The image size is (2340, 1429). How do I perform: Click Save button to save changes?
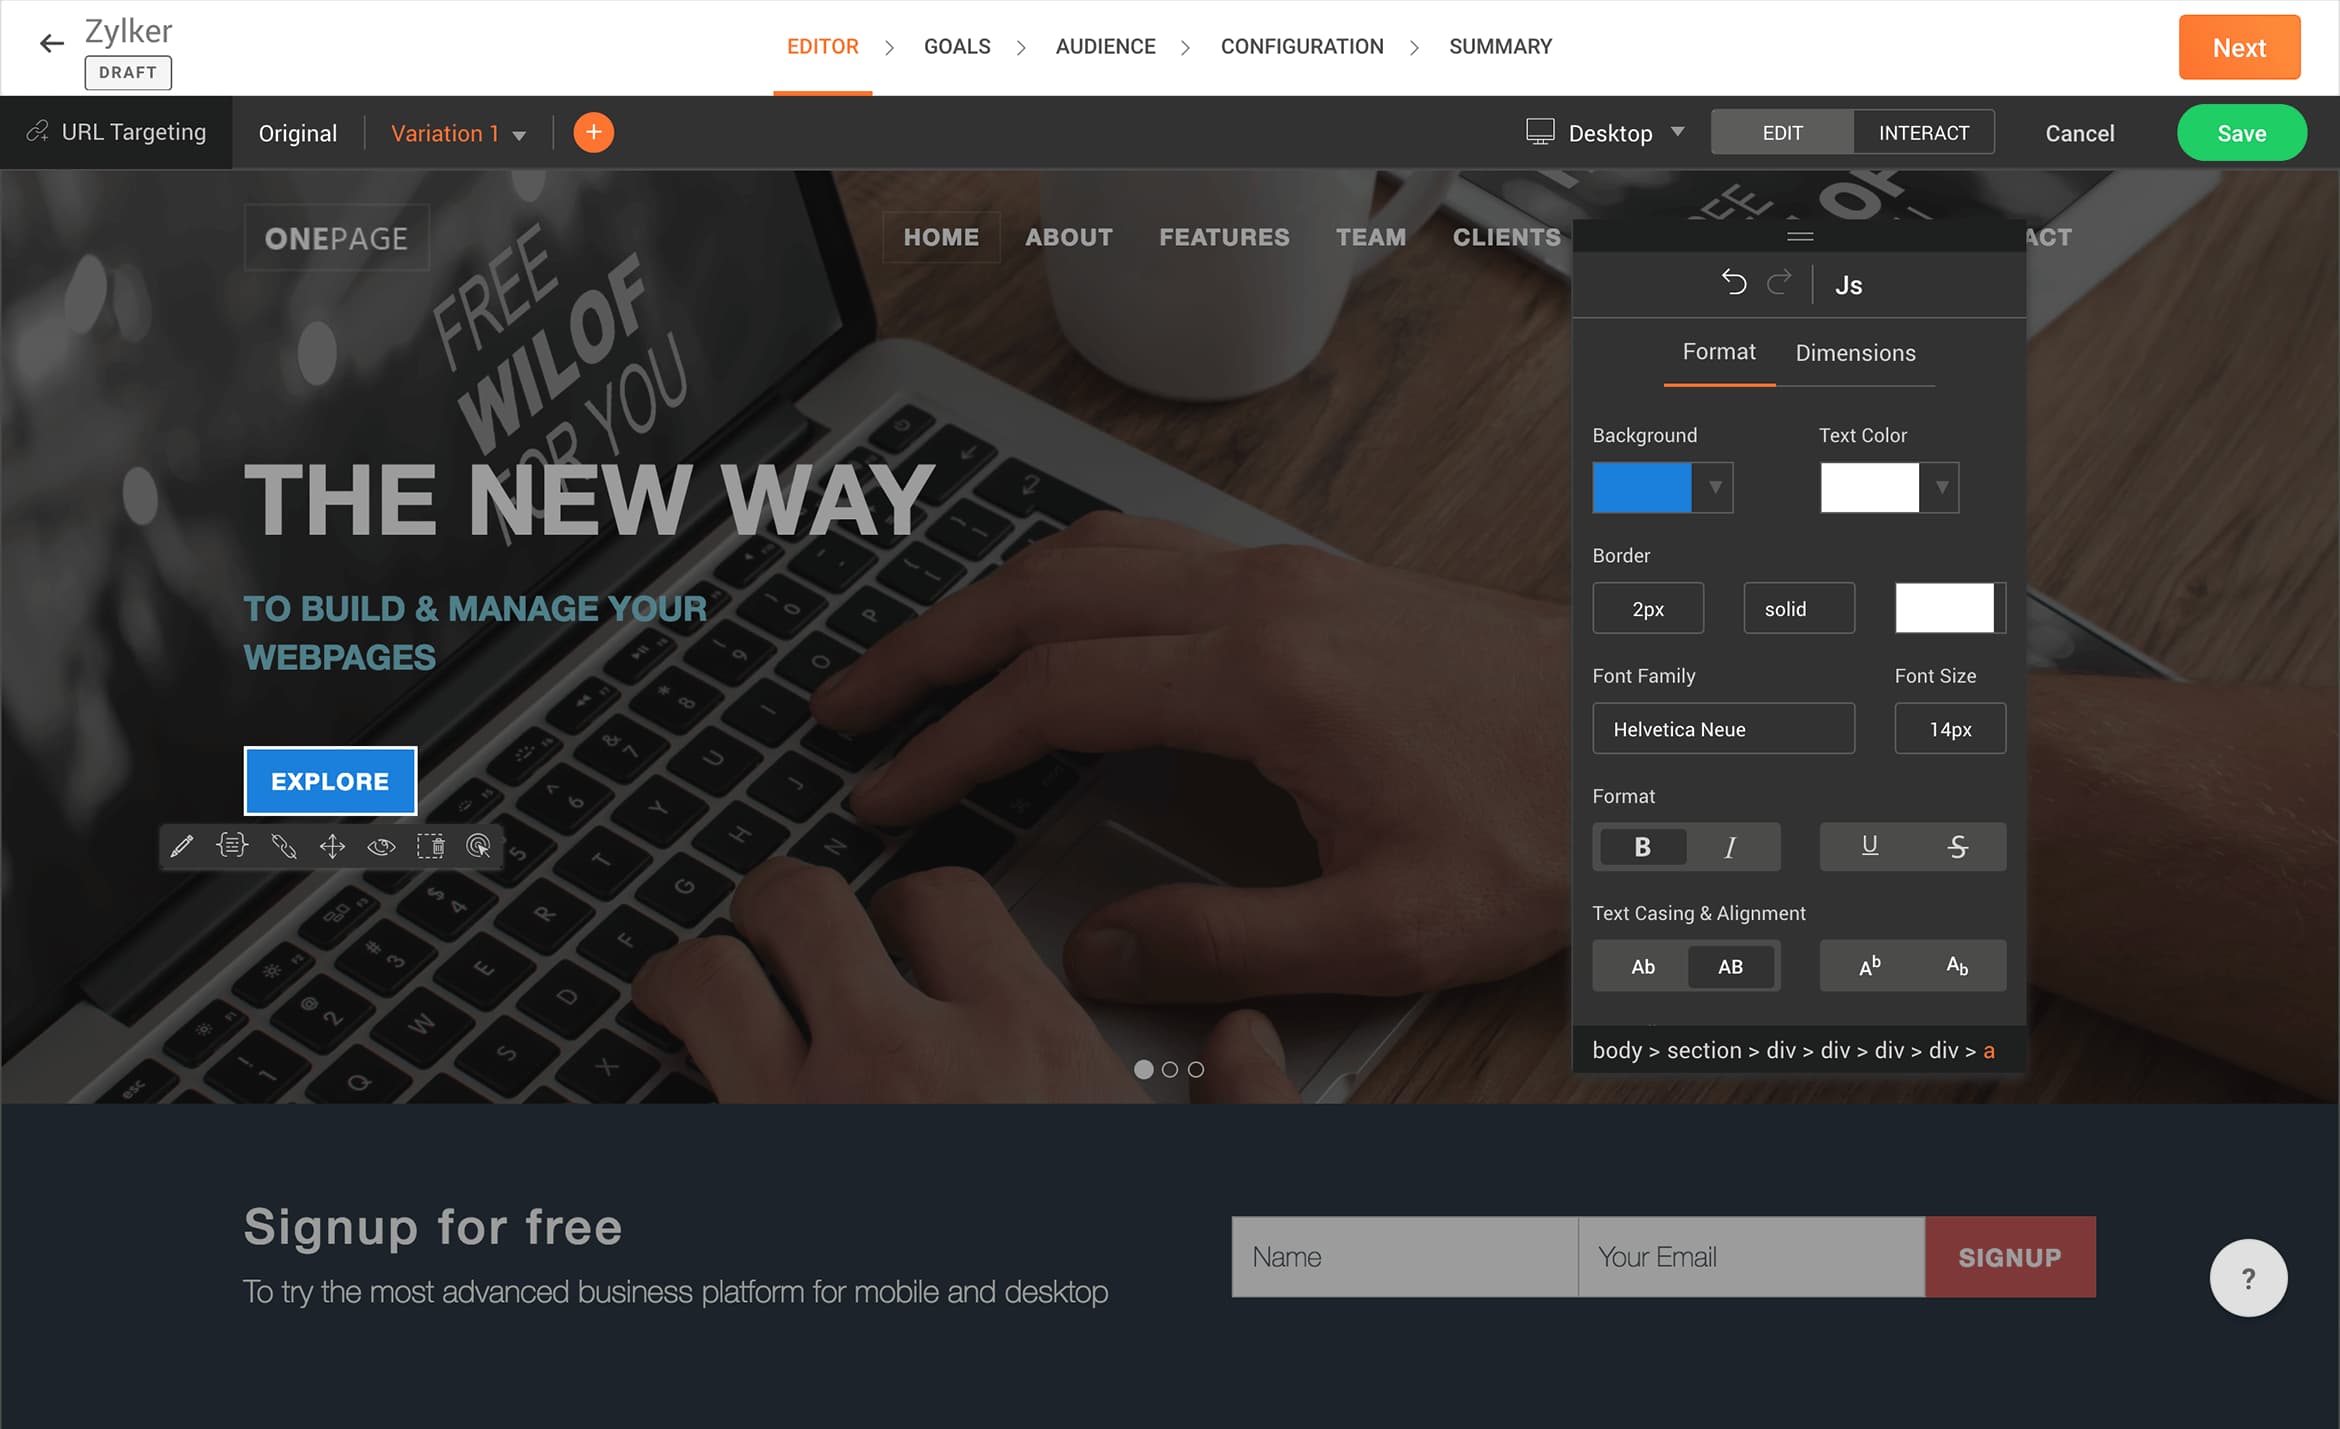coord(2241,132)
